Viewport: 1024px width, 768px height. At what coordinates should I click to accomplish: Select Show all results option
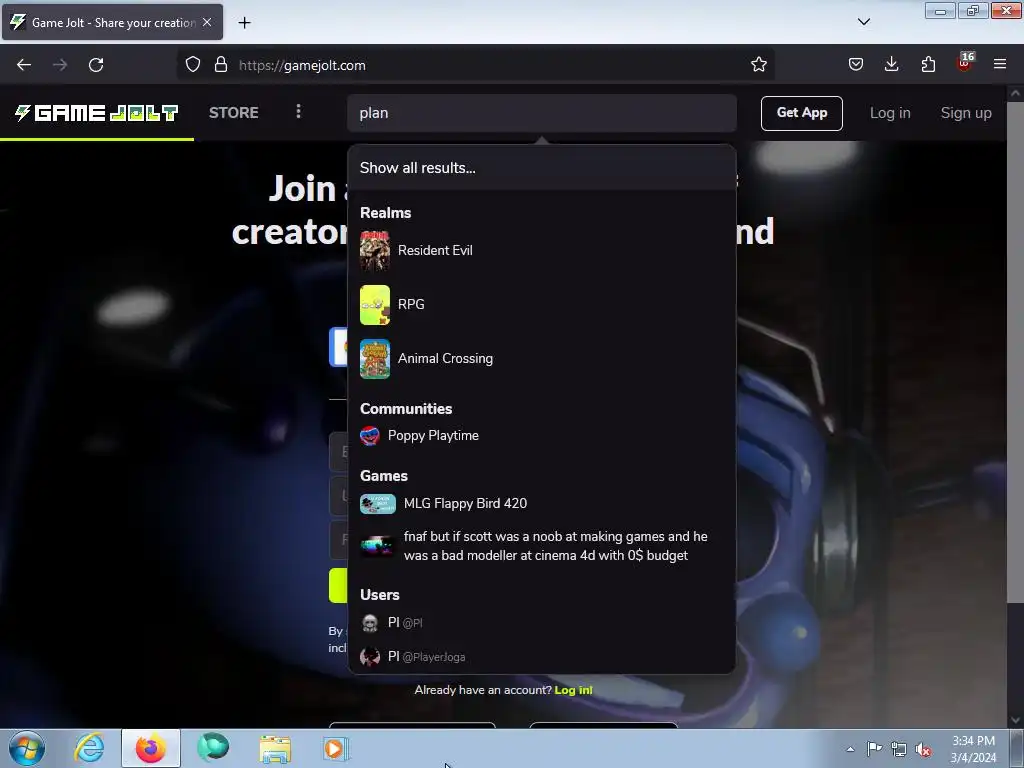click(x=542, y=168)
